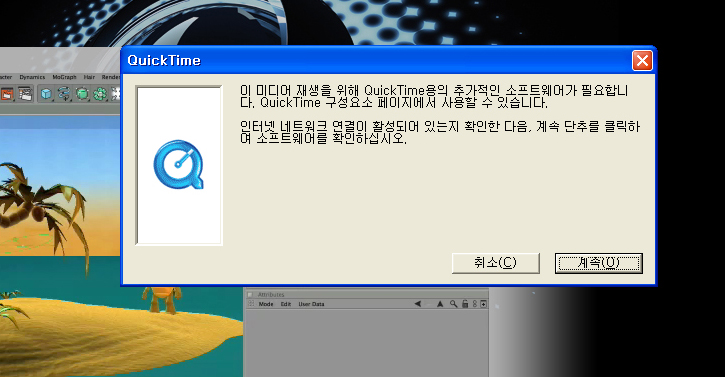
Task: Click the 취소(C) cancel button
Action: pyautogui.click(x=496, y=263)
